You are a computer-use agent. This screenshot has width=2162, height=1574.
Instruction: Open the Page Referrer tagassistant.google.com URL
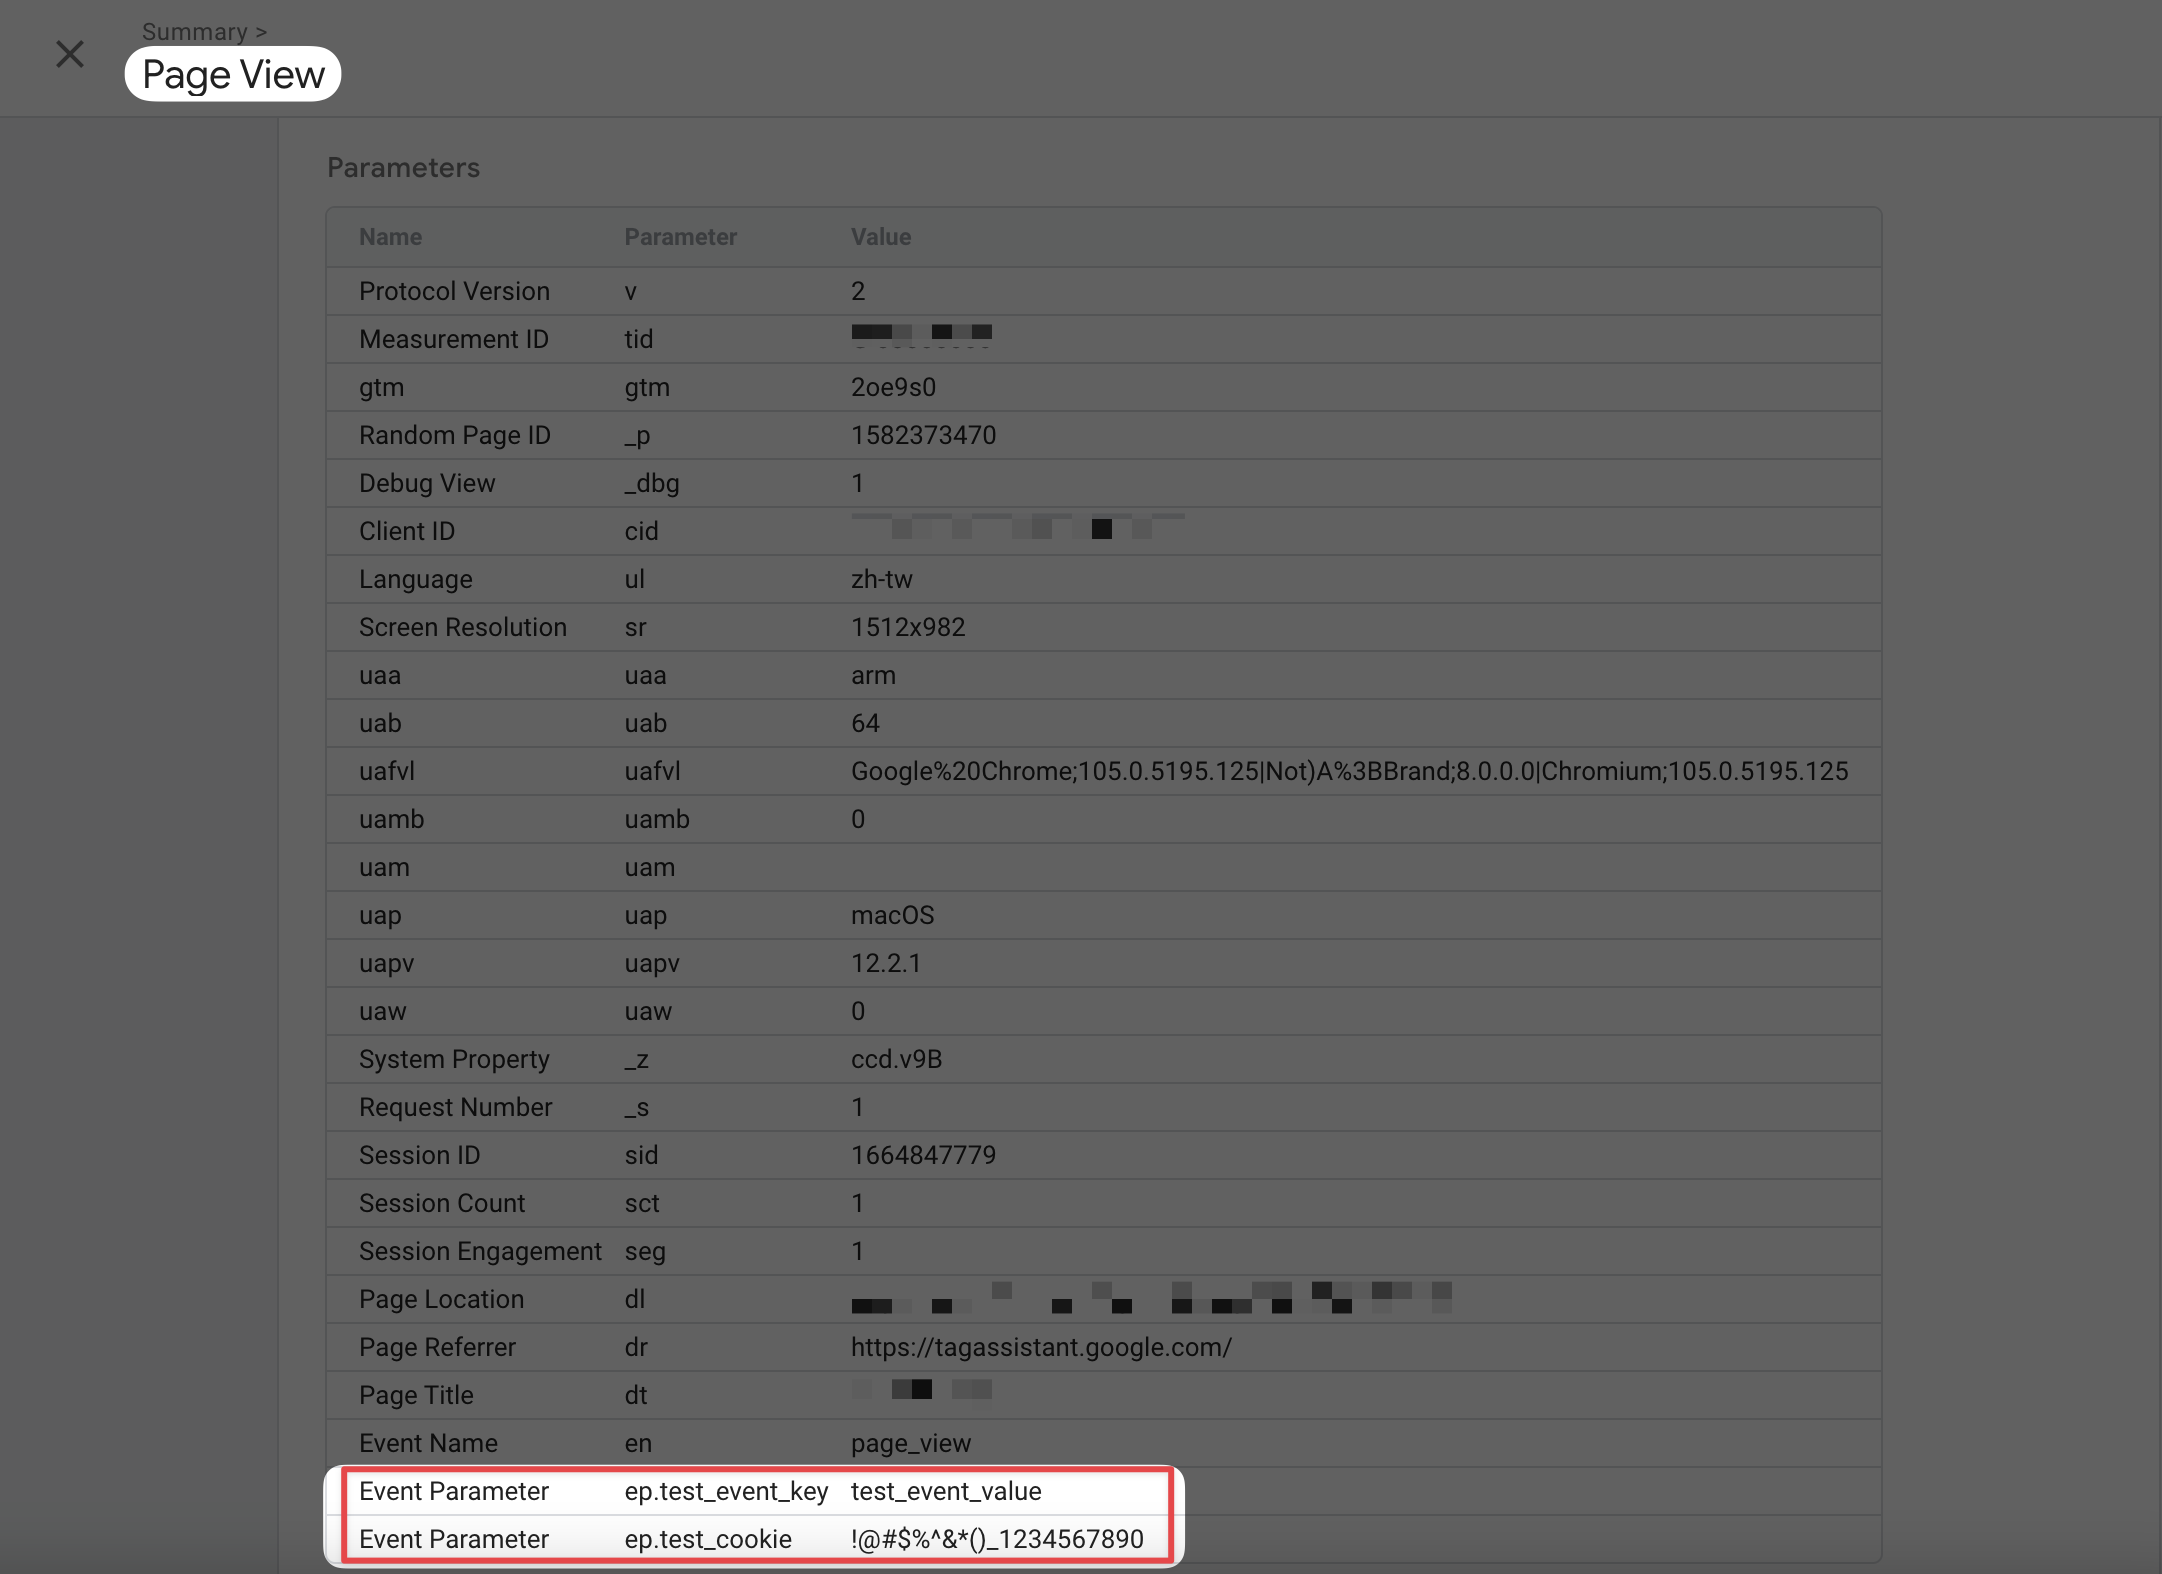click(1041, 1347)
